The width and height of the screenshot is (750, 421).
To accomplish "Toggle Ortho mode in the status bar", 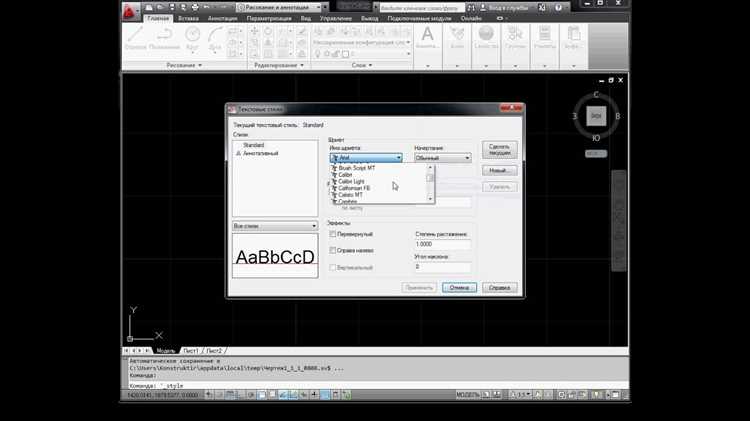I will (241, 395).
